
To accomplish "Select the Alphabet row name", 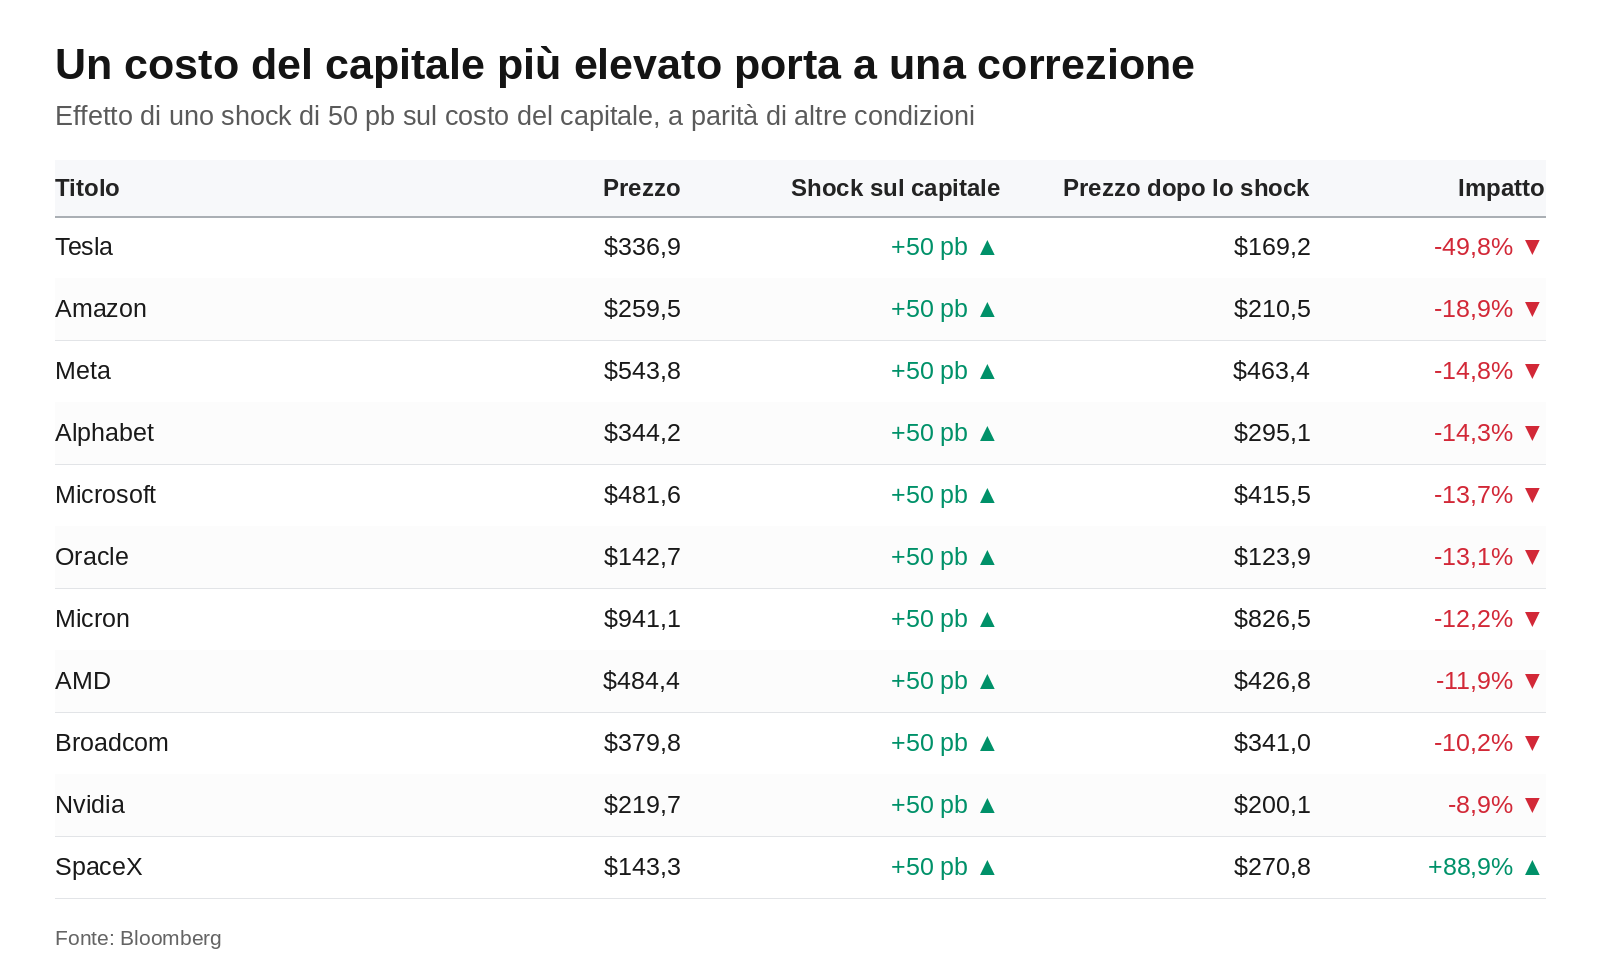I will click(x=104, y=433).
